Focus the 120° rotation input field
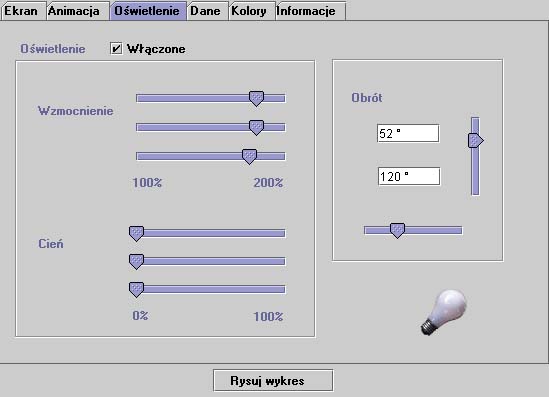The height and width of the screenshot is (397, 549). pos(409,176)
